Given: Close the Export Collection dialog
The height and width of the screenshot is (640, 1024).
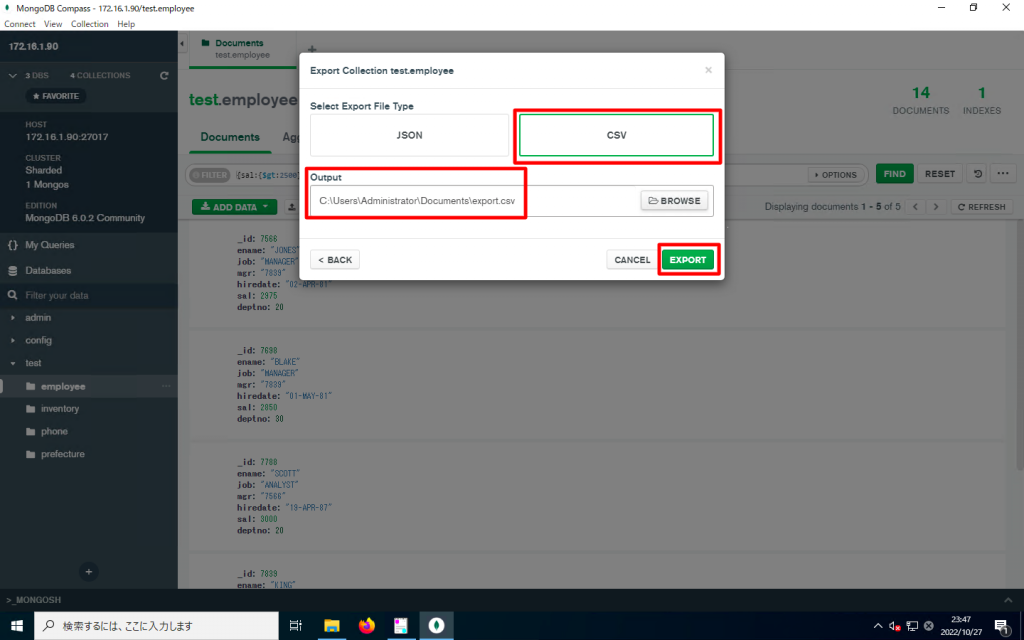Looking at the screenshot, I should point(709,70).
